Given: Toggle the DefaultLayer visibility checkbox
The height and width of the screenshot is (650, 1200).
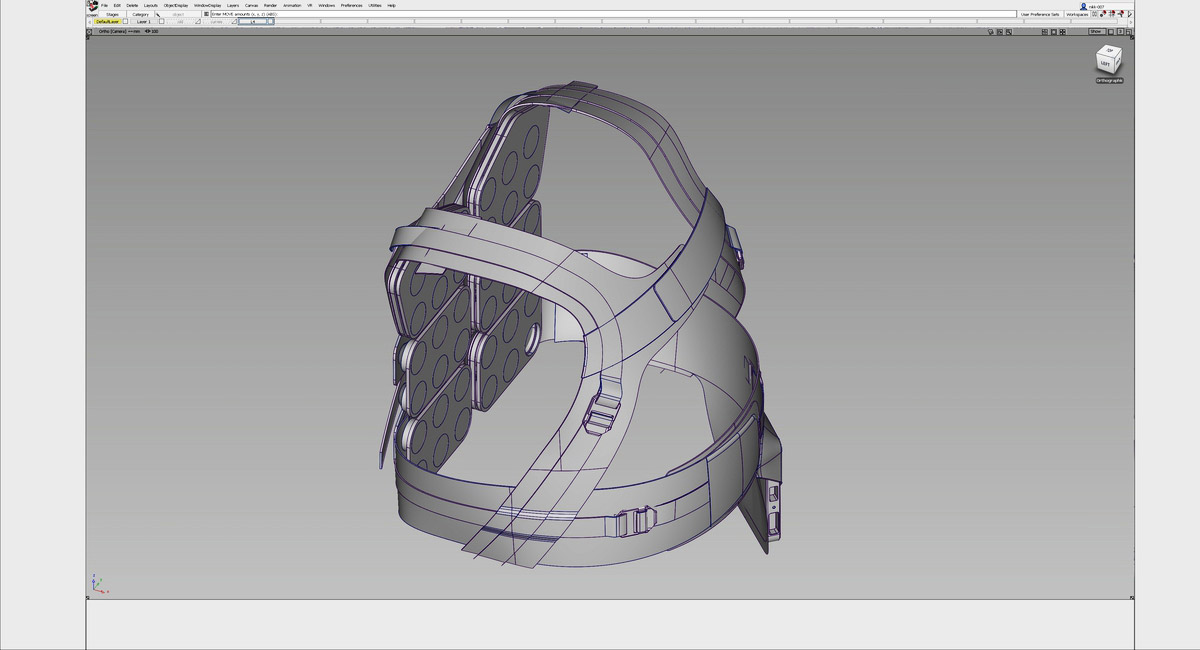Looking at the screenshot, I should click(x=125, y=22).
